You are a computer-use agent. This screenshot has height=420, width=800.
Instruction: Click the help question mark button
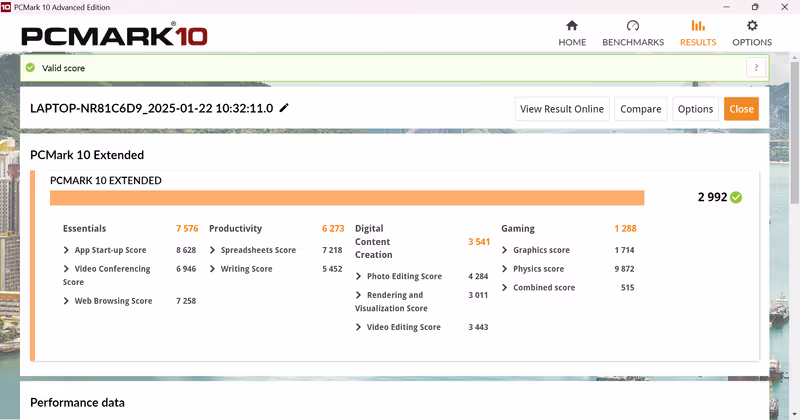[756, 68]
